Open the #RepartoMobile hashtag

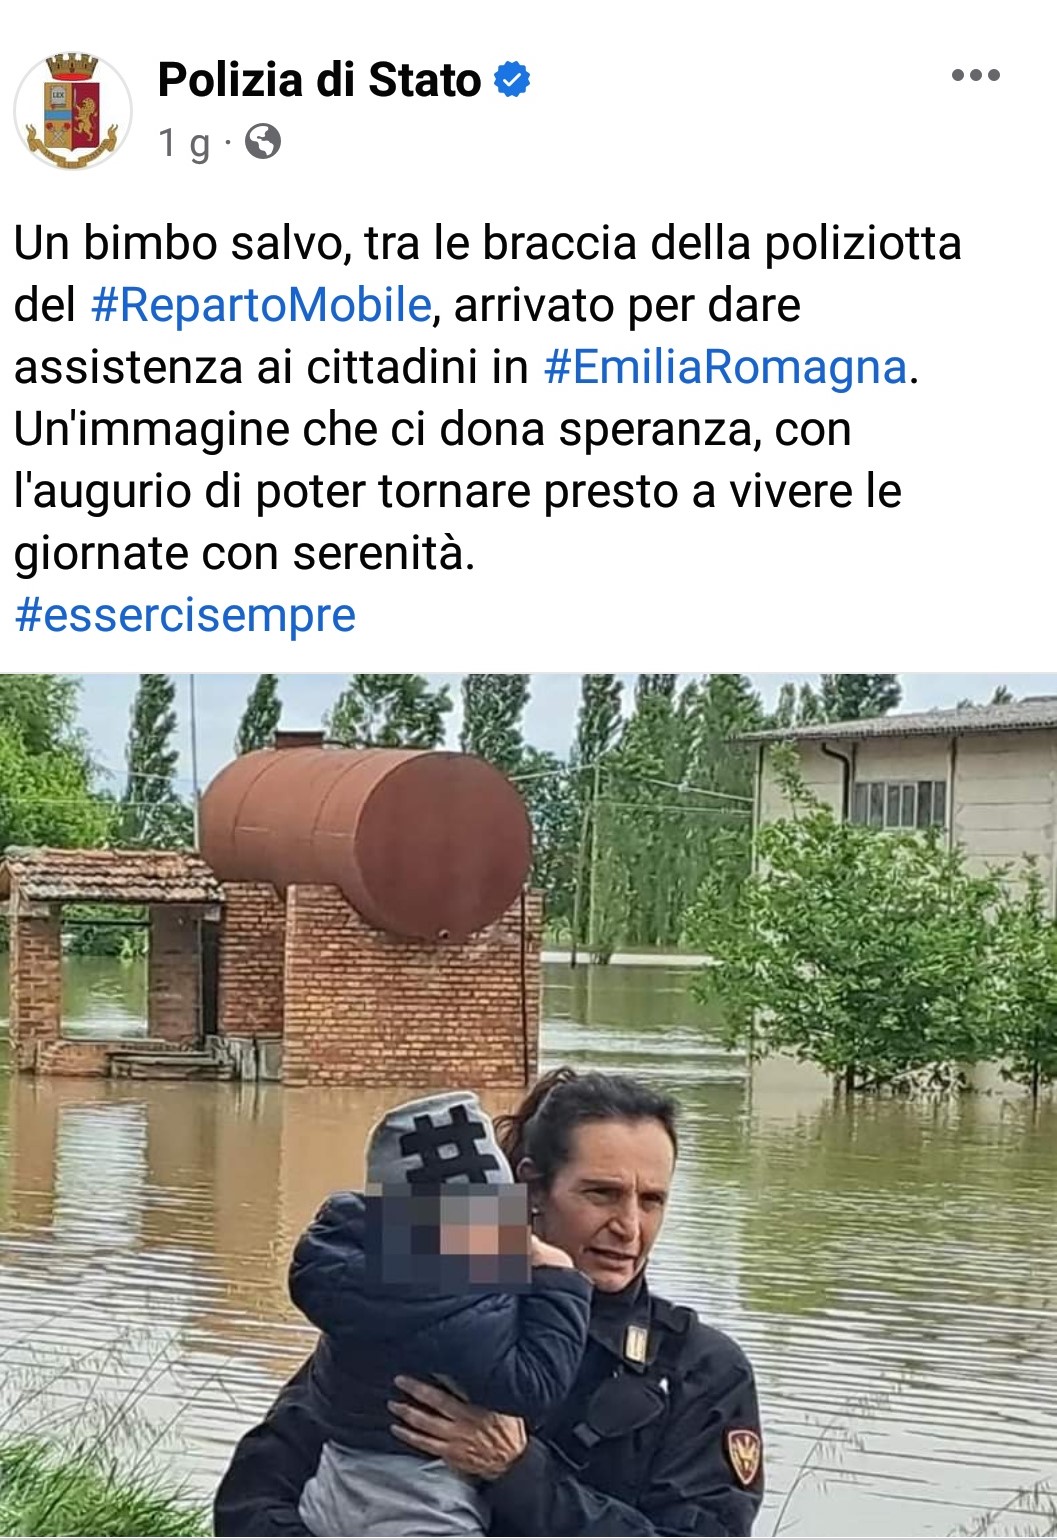tap(260, 305)
